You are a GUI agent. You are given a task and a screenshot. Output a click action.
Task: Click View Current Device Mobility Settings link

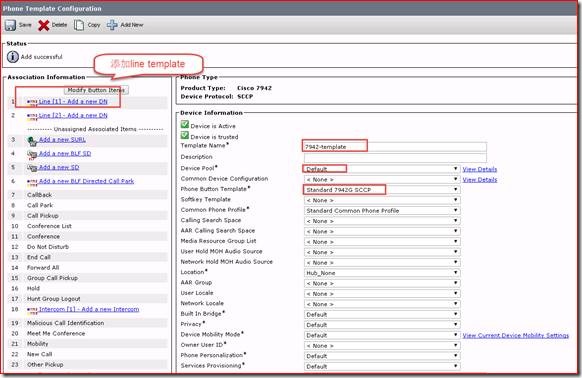[x=516, y=335]
